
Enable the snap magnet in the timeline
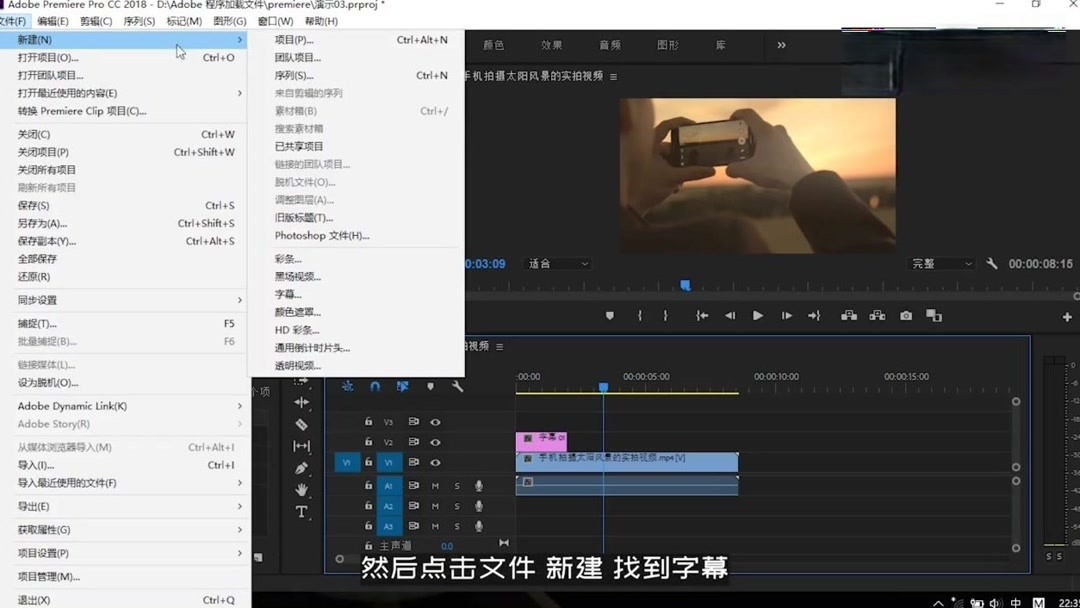(375, 386)
